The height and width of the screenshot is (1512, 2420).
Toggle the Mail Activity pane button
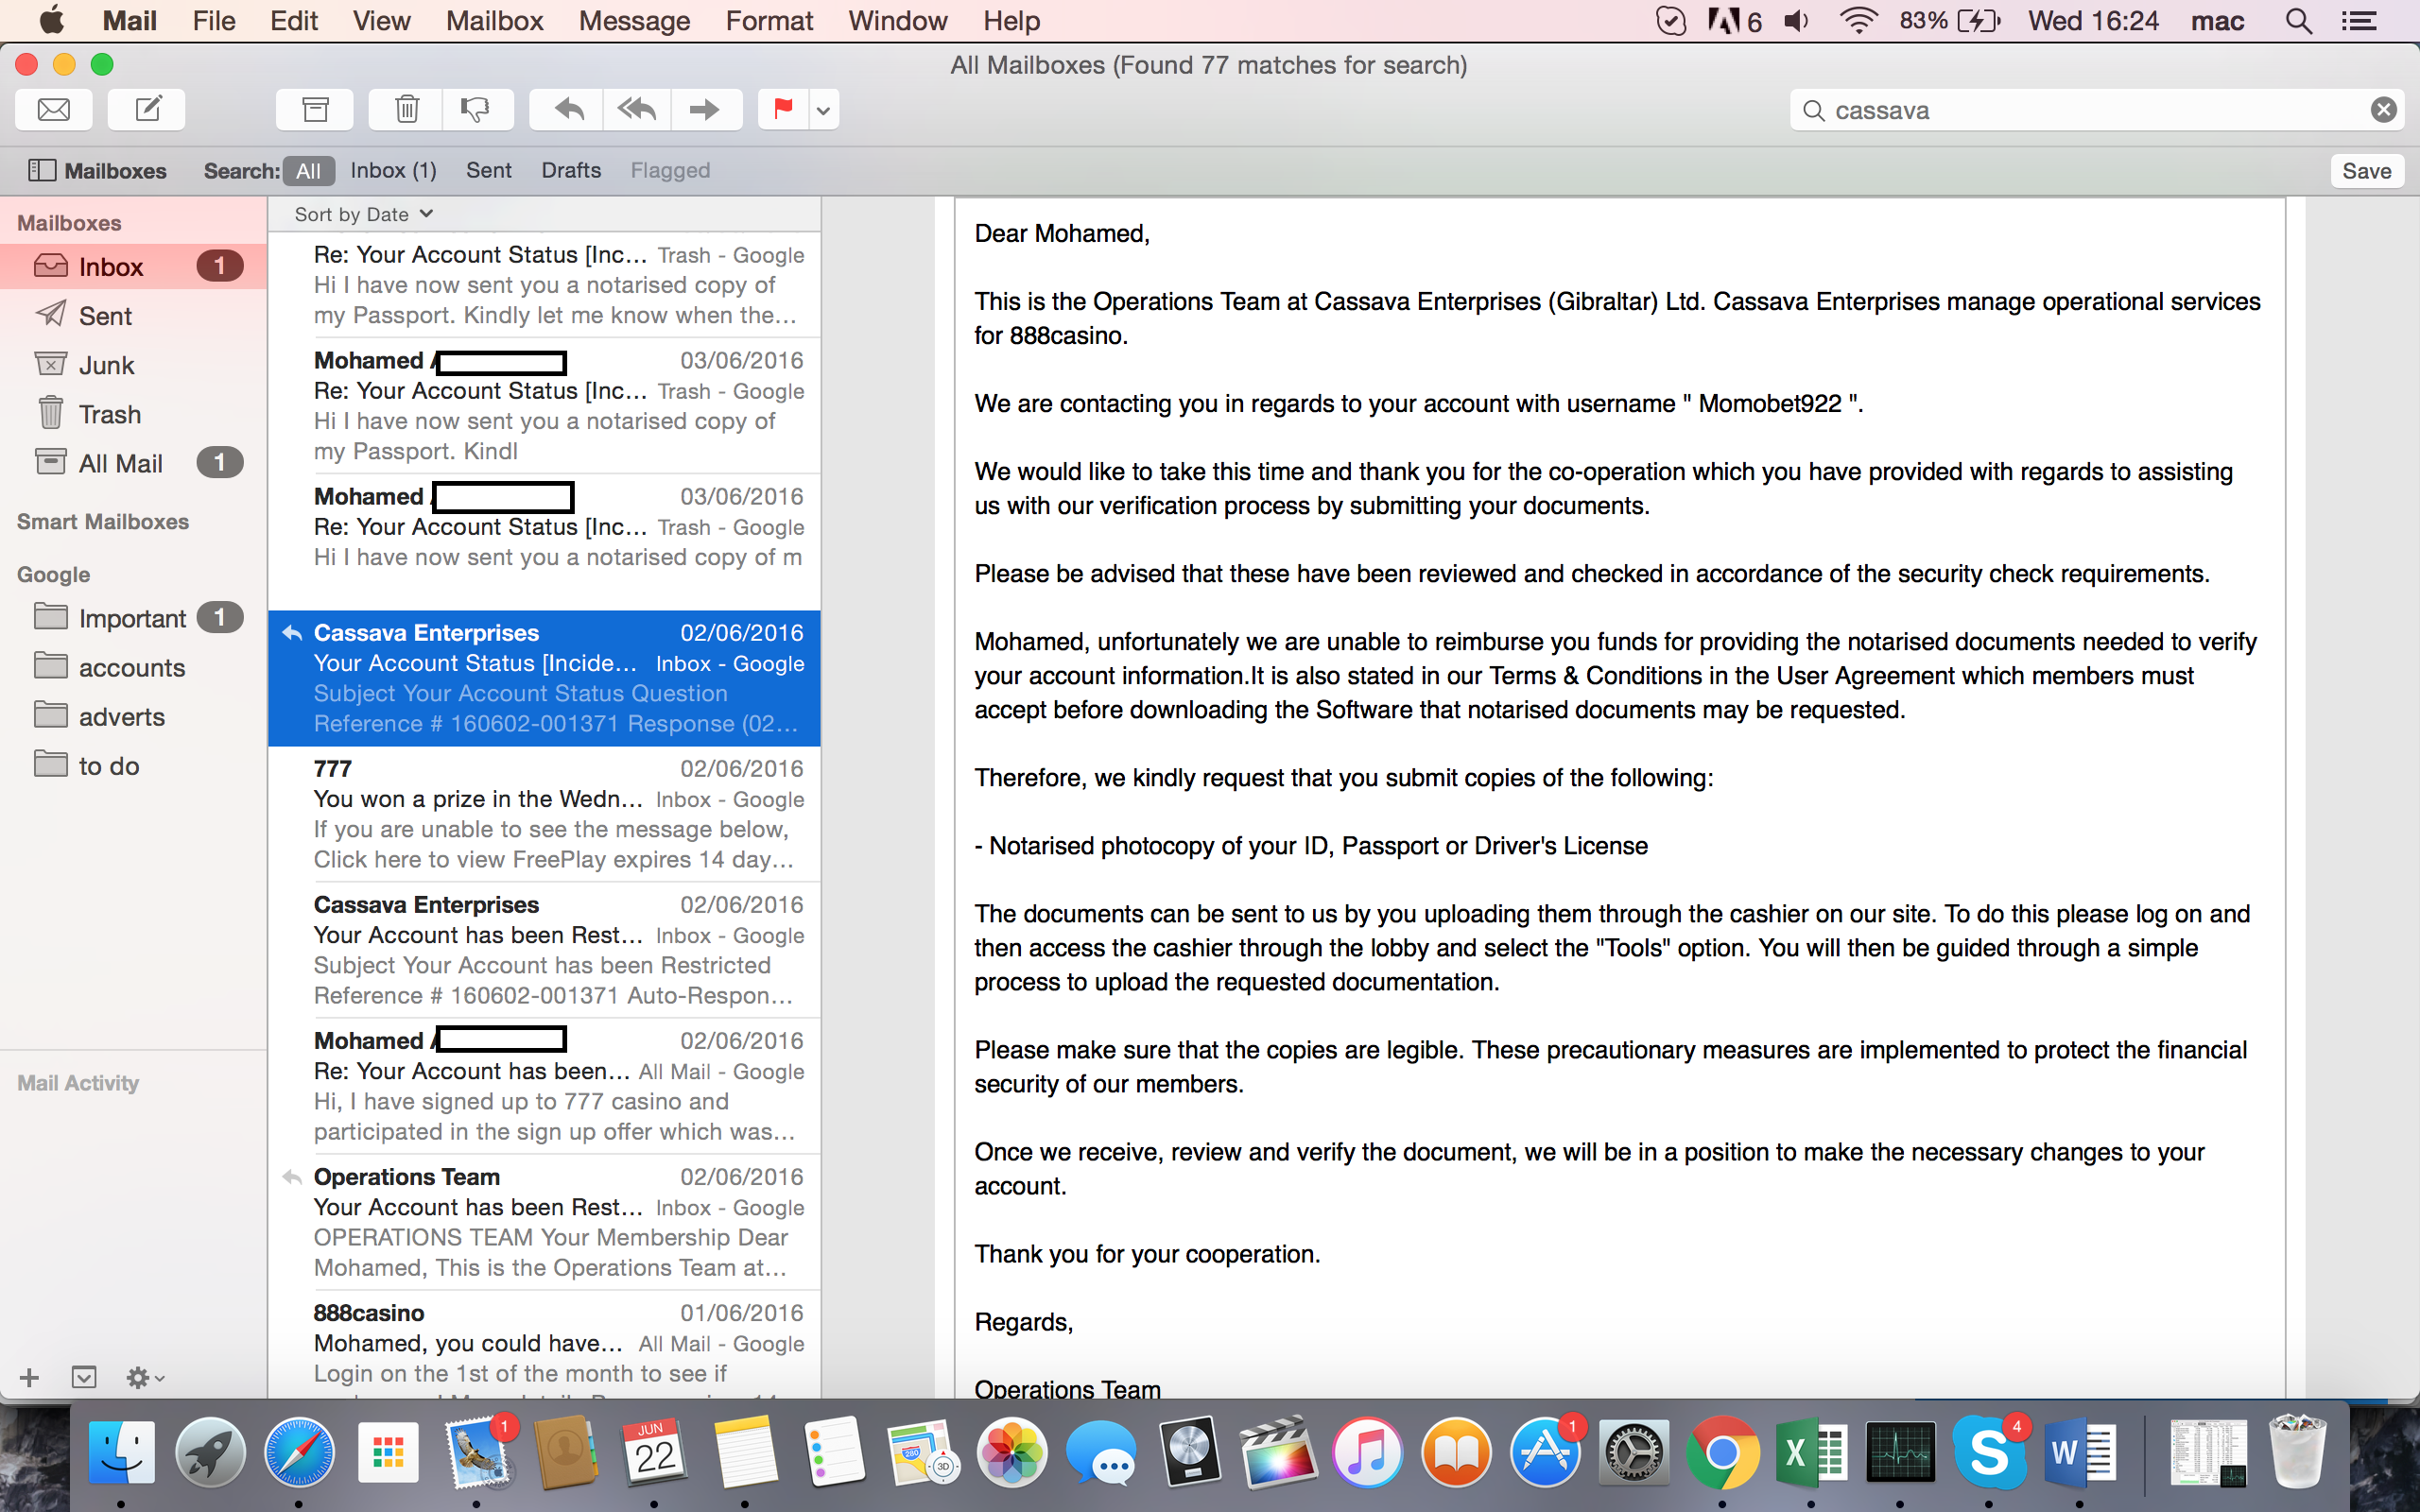pos(84,1378)
